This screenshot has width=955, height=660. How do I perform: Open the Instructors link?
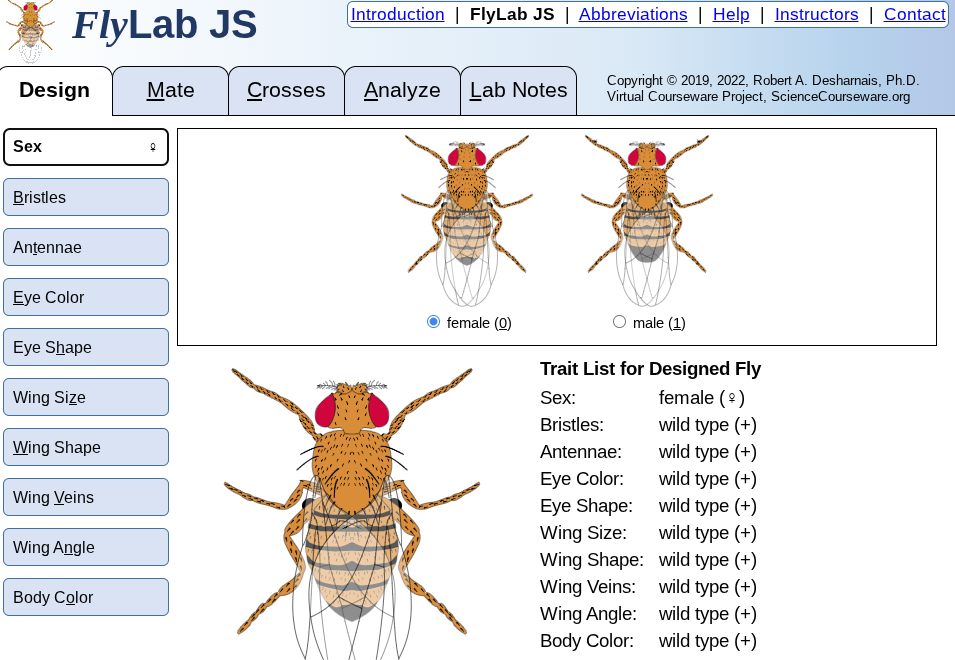816,14
